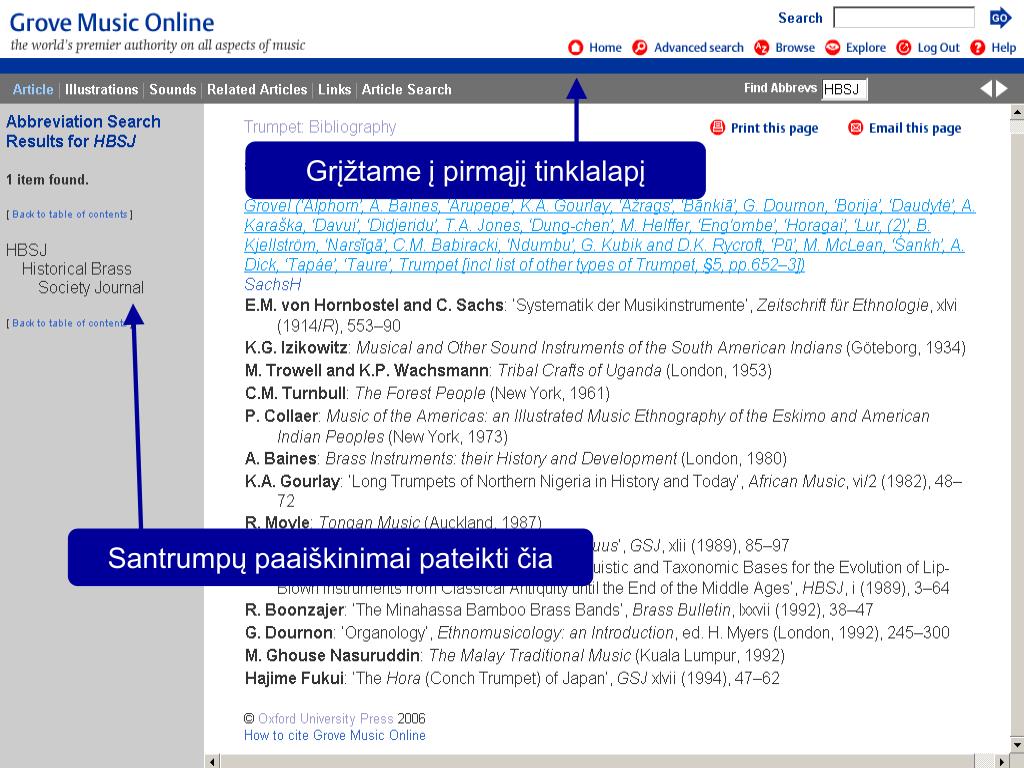1024x768 pixels.
Task: Click the Find Abbrevs field containing HBSJ
Action: 844,89
